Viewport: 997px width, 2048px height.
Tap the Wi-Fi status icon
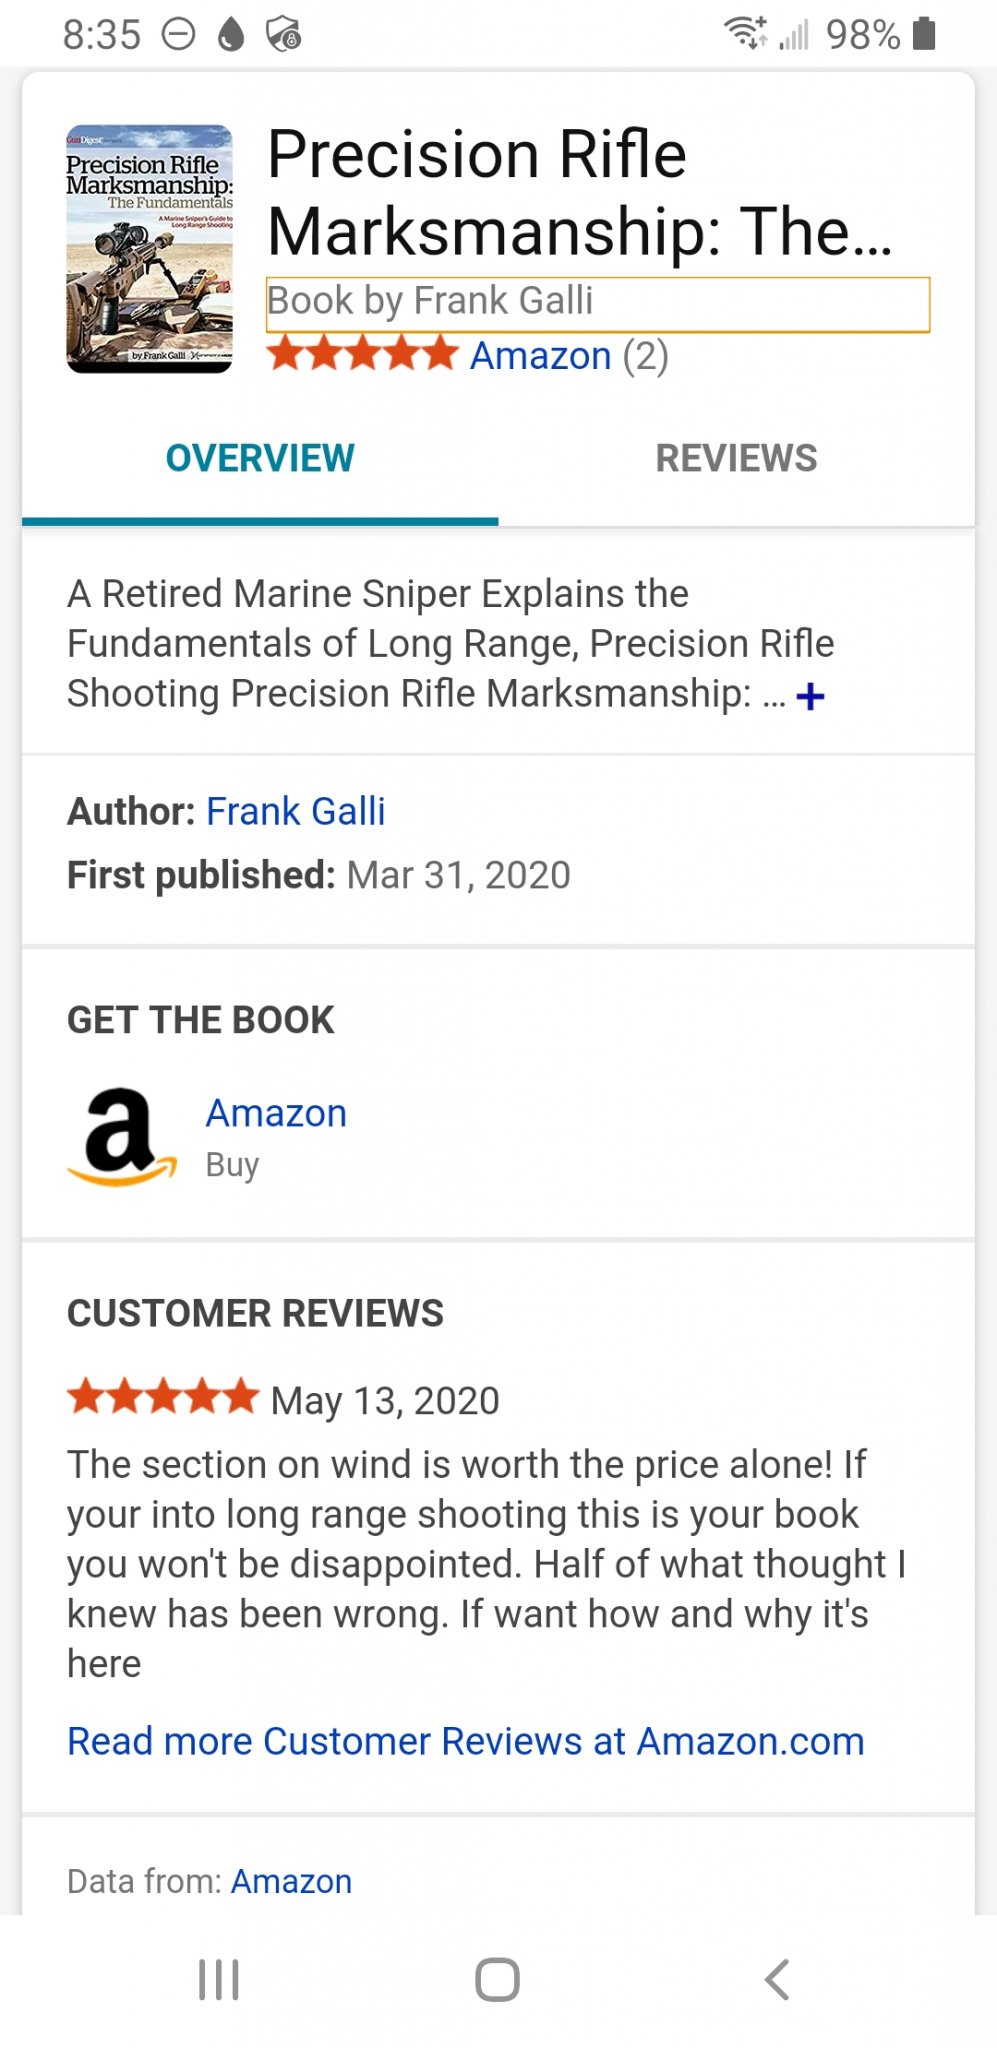pyautogui.click(x=745, y=33)
